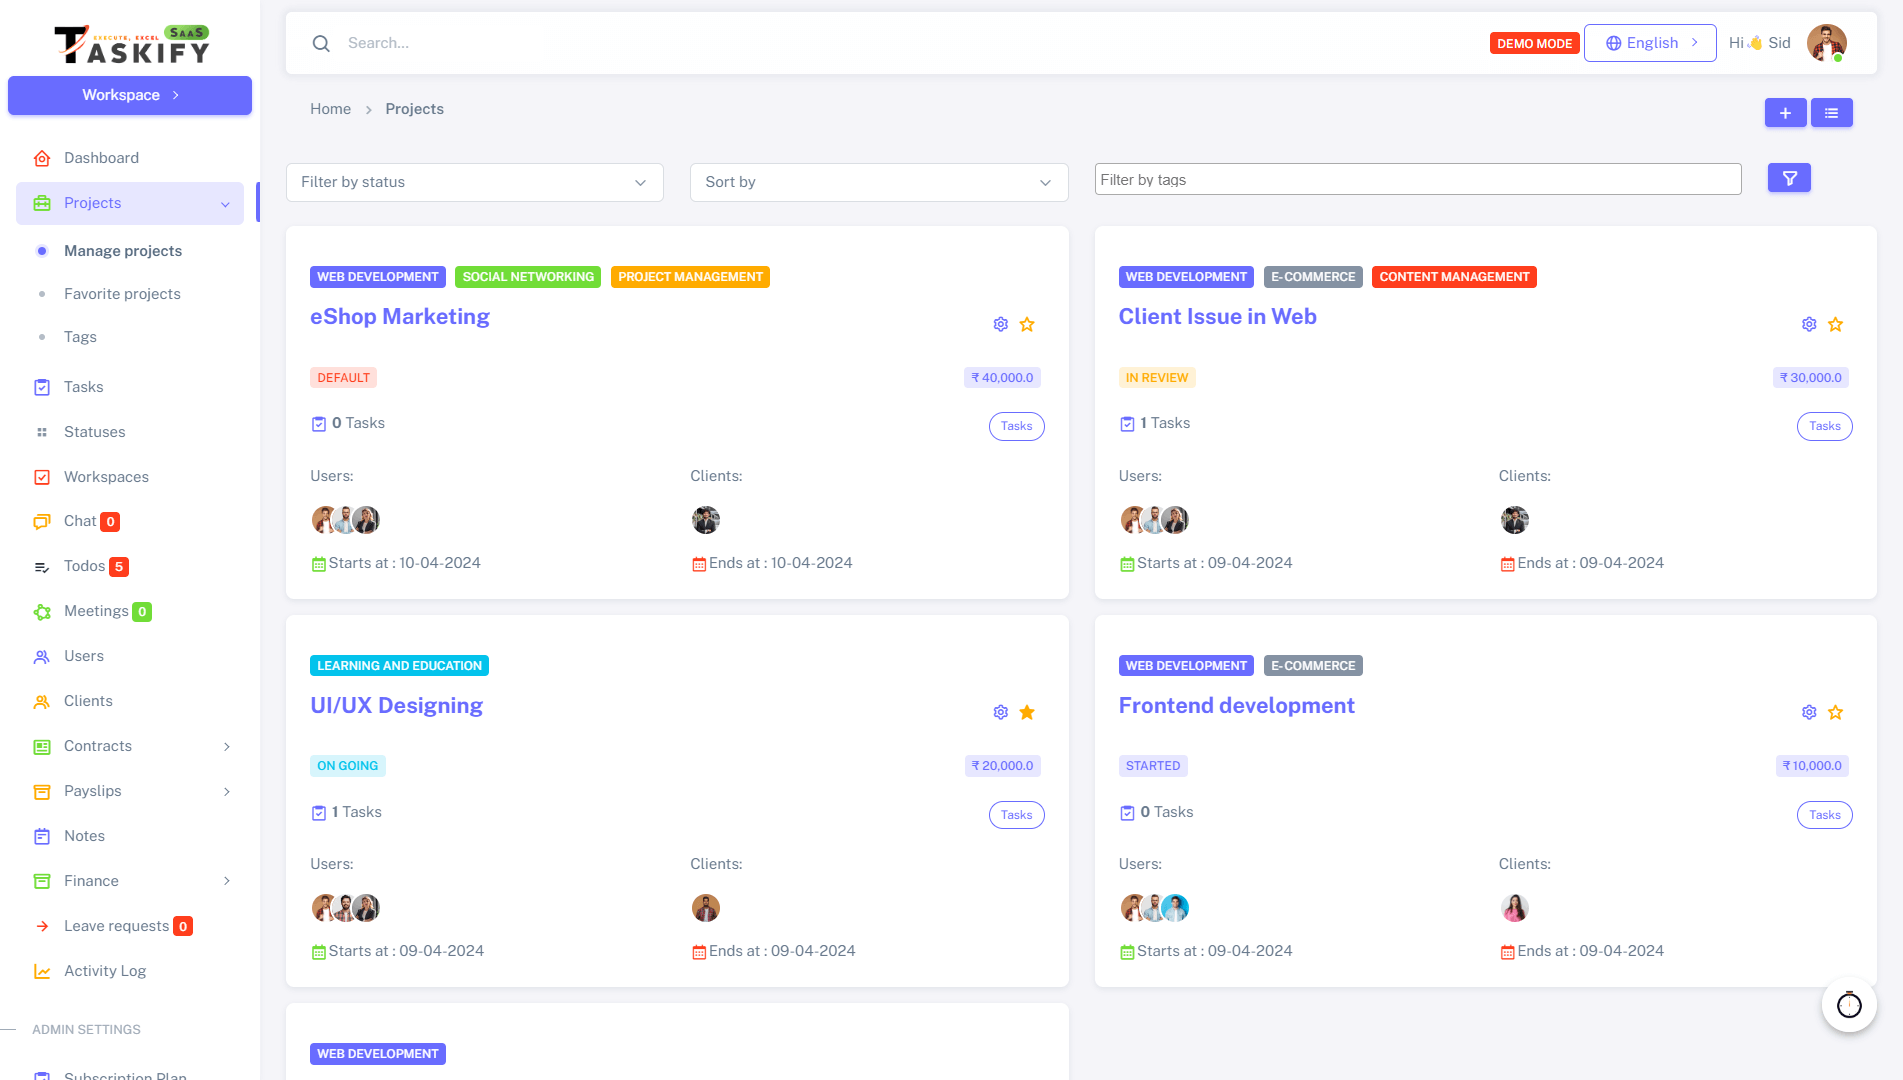Click the Filter by tags input field
This screenshot has height=1080, width=1903.
[x=1417, y=180]
